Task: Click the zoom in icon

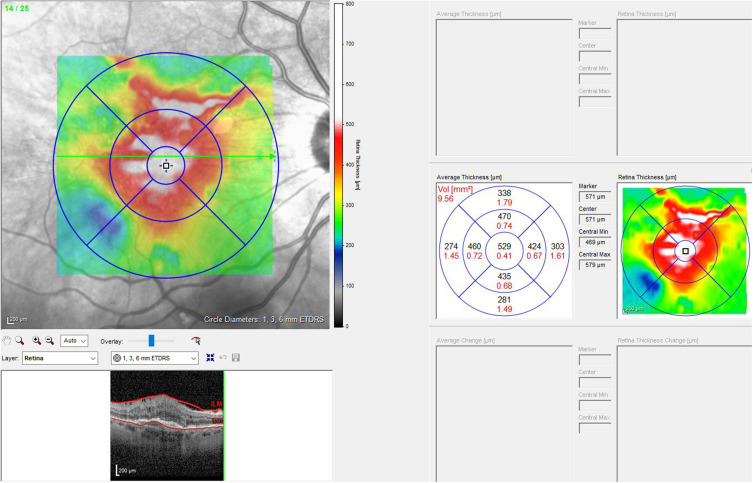Action: [x=37, y=340]
